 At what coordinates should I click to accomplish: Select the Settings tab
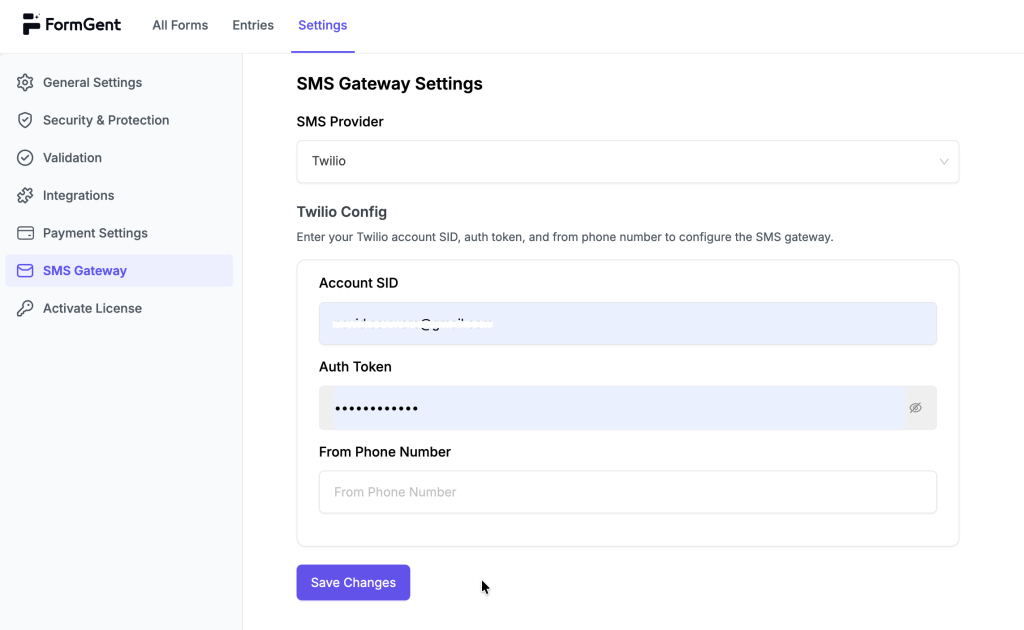tap(323, 25)
